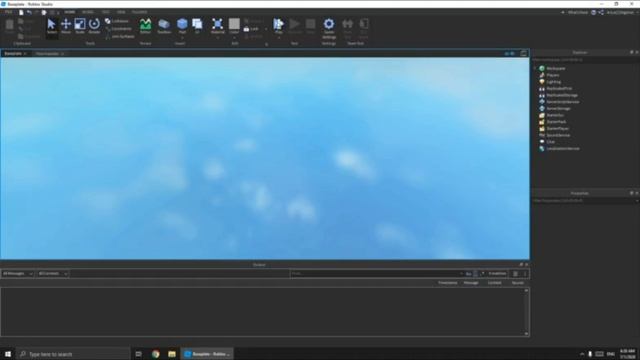Expand Color dropdown arrow
This screenshot has height=360, width=640.
click(234, 38)
